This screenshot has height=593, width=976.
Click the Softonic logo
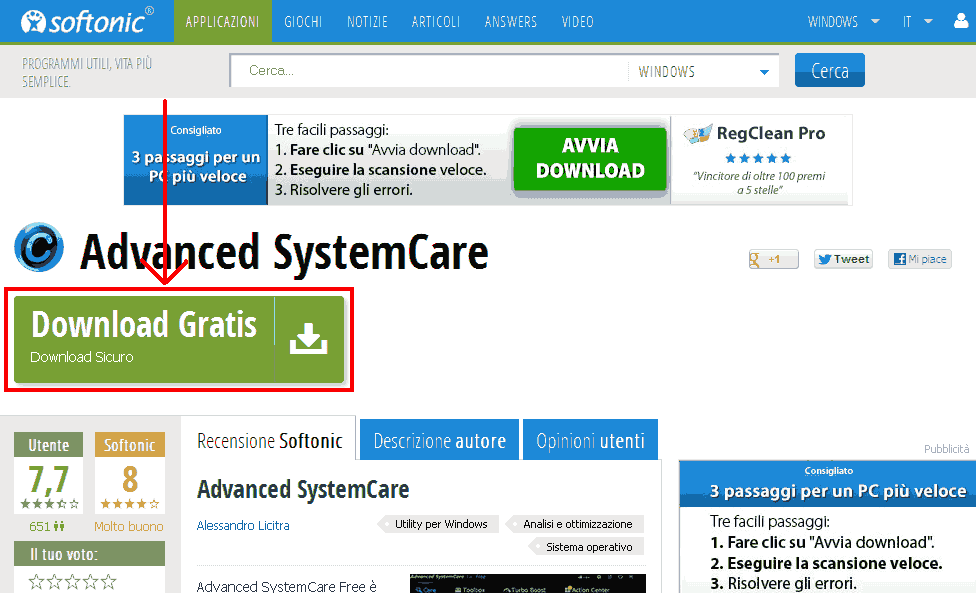(87, 21)
